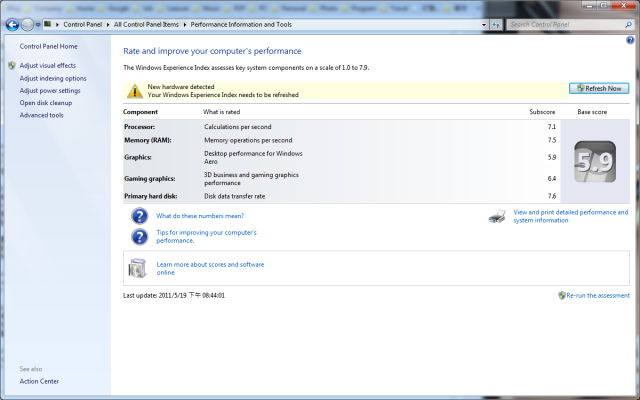Click the printer icon
640x400 pixels.
pos(497,216)
